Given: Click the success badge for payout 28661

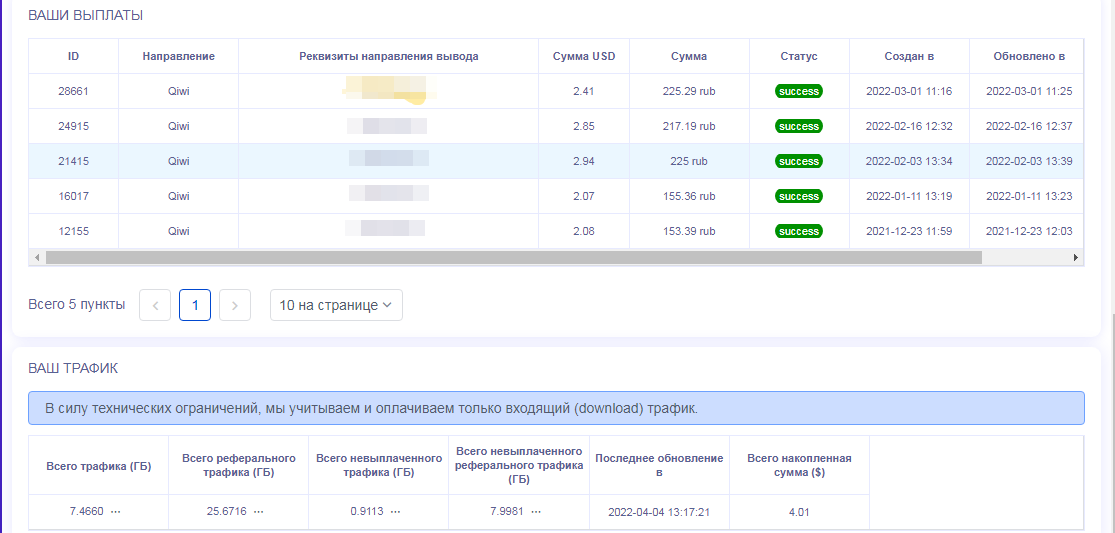Looking at the screenshot, I should (799, 91).
